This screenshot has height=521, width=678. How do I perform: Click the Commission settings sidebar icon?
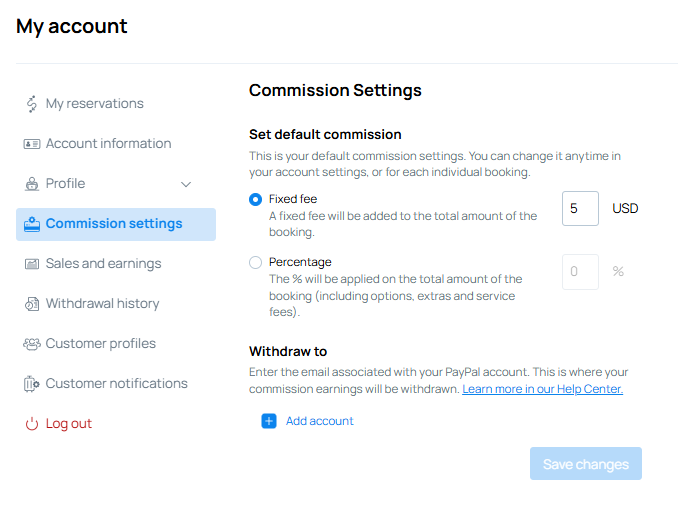pos(32,224)
